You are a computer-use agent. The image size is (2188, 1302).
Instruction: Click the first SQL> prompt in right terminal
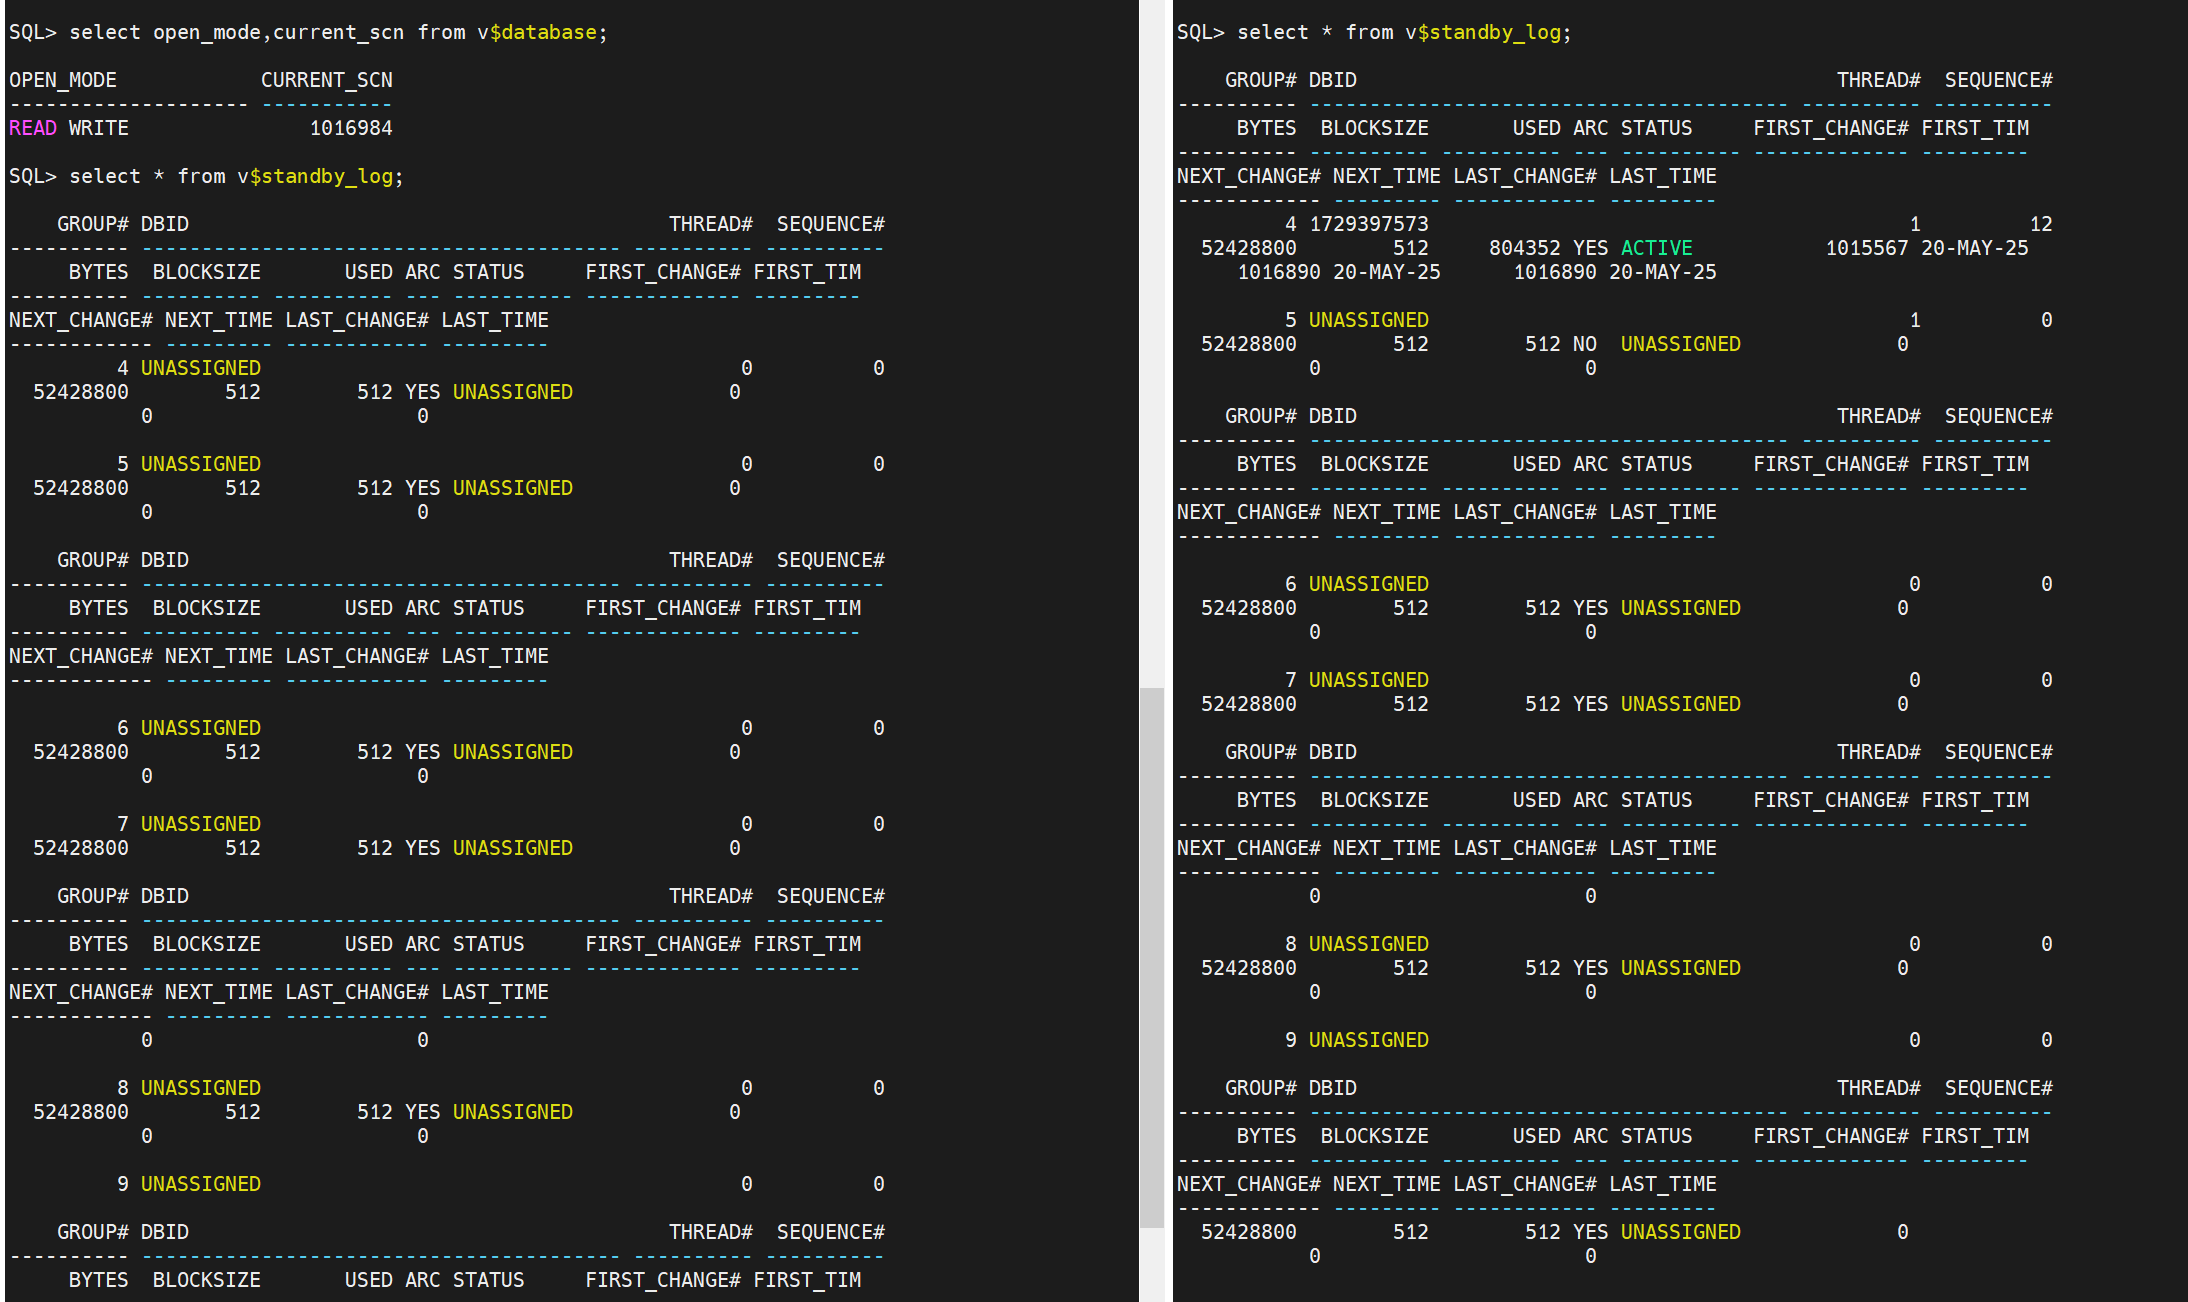(x=1200, y=32)
